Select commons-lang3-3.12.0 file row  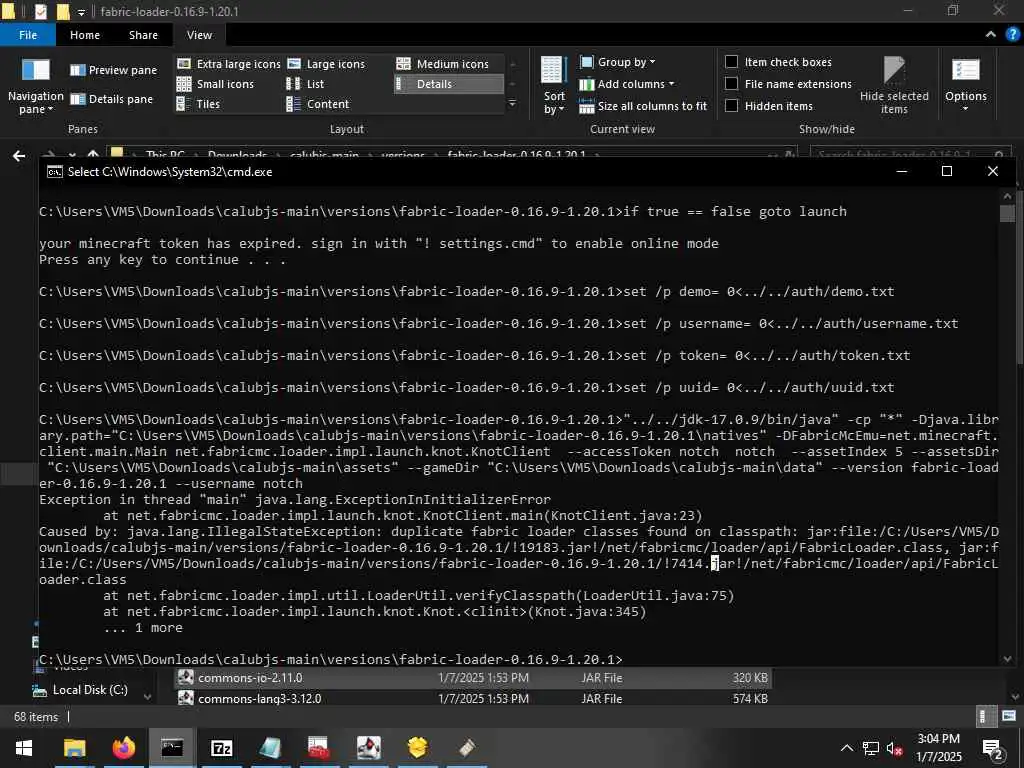click(473, 698)
